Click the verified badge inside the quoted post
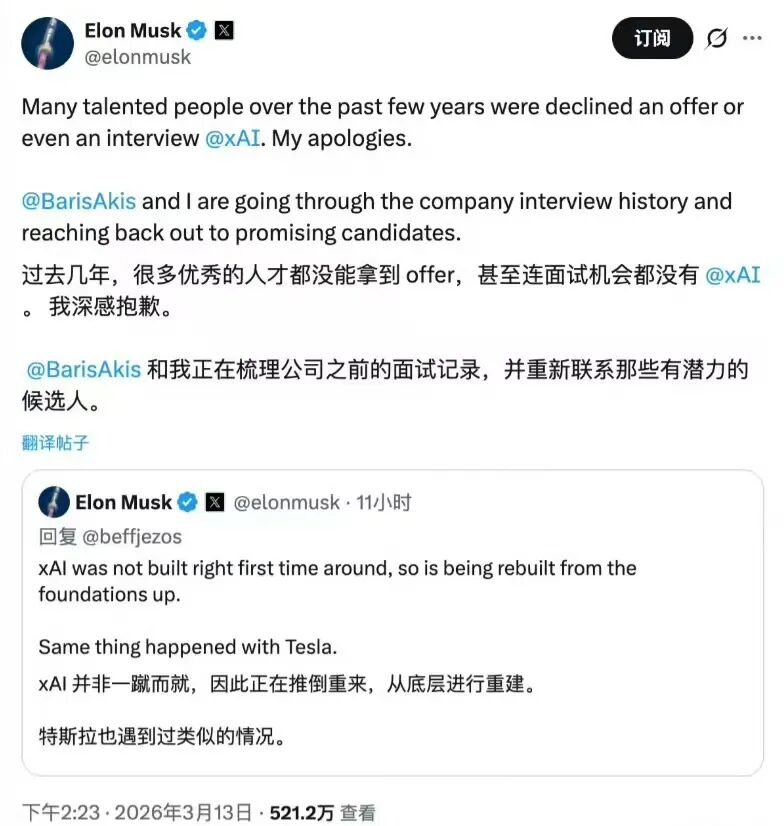Viewport: 784px width, 826px height. (x=188, y=502)
